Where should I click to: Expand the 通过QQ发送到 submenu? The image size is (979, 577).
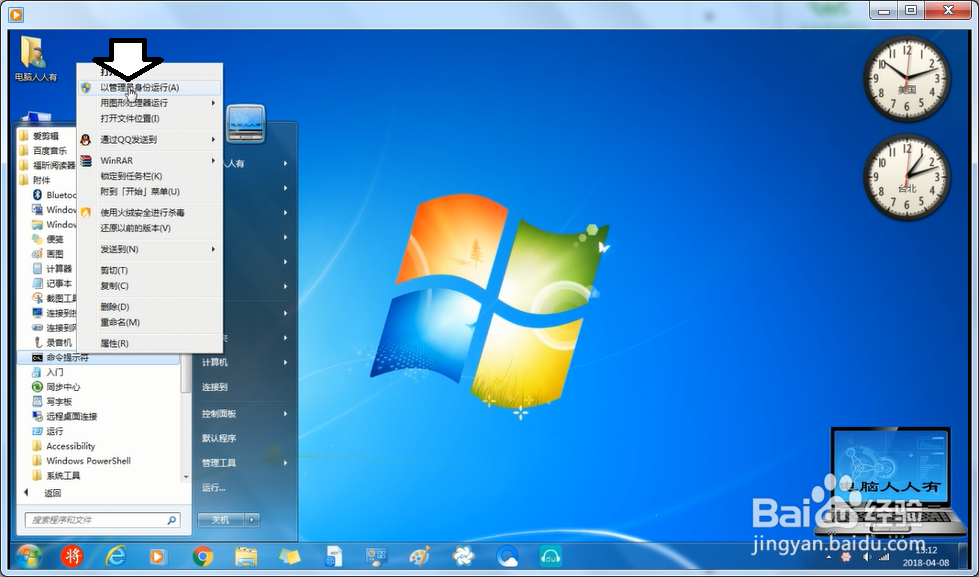coord(149,140)
